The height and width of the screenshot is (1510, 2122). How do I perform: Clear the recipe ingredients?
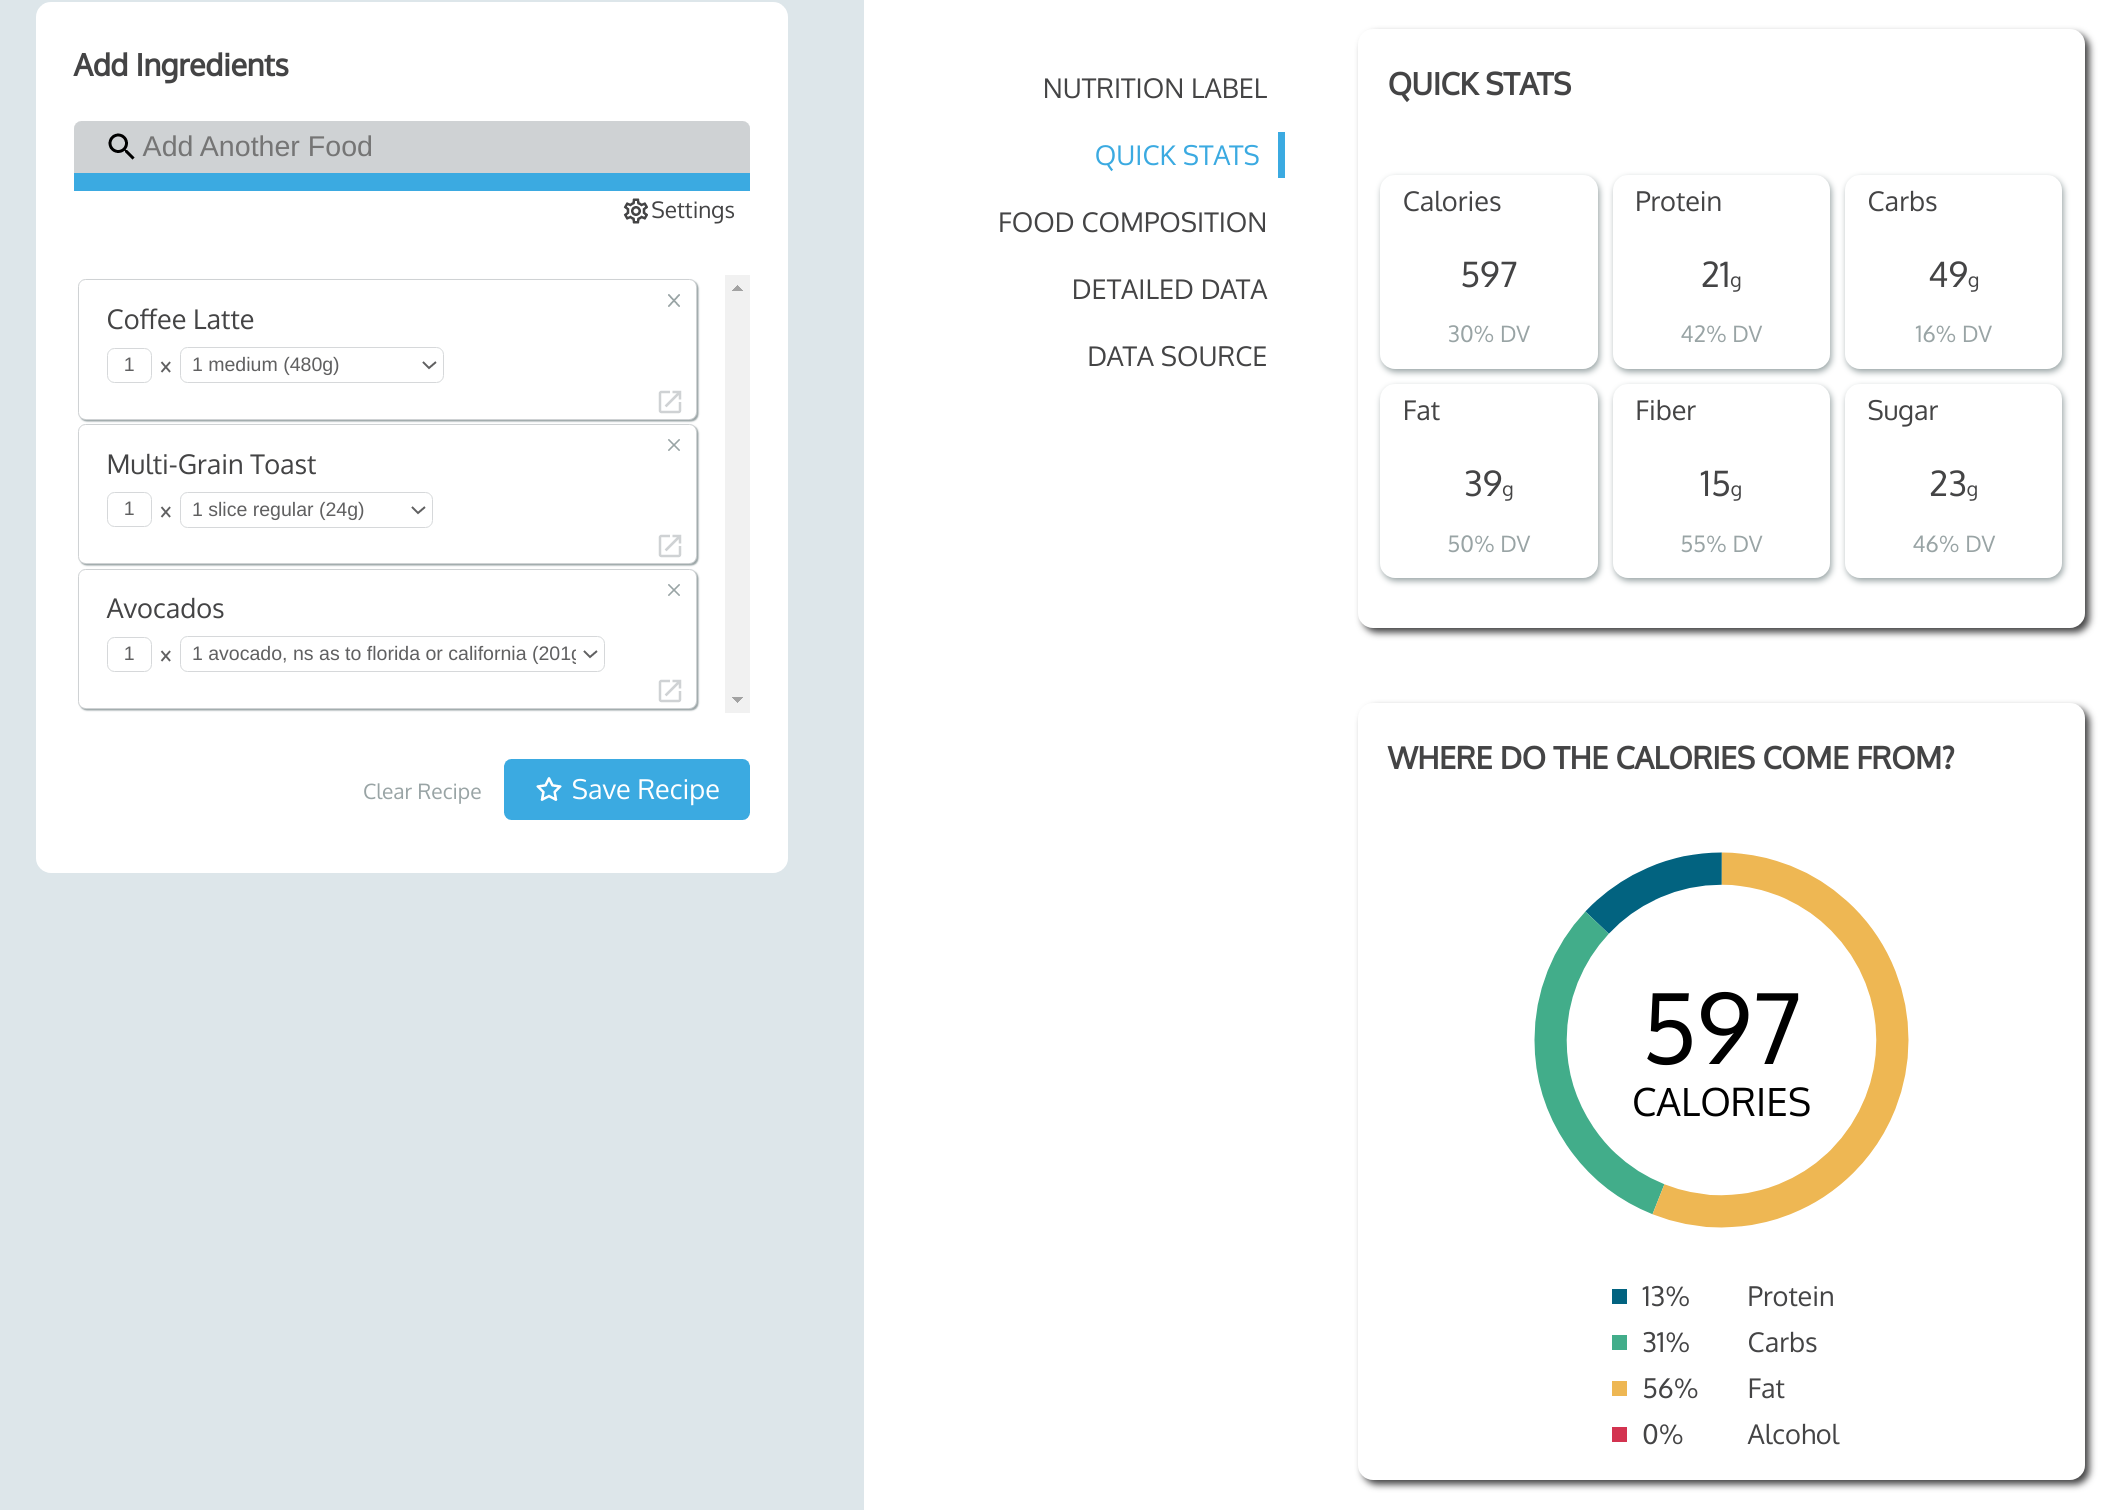click(x=422, y=790)
